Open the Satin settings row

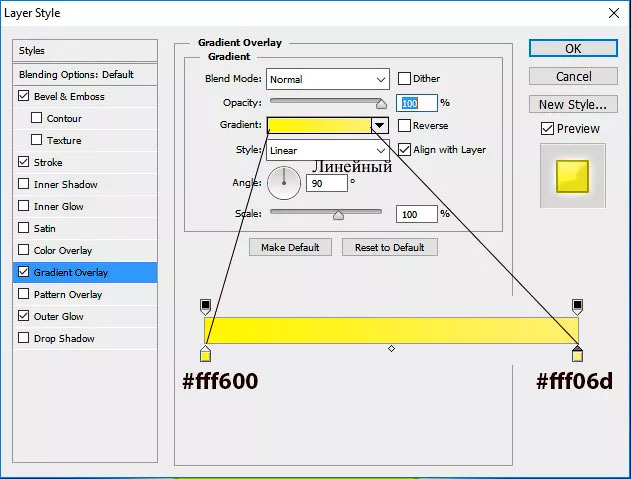(85, 228)
